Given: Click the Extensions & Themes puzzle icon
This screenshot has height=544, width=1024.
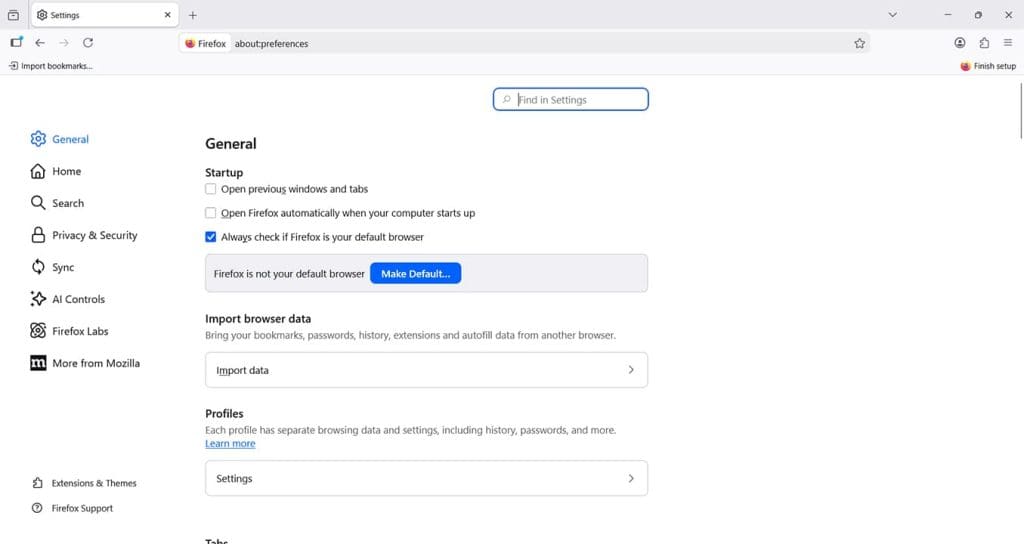Looking at the screenshot, I should tap(37, 483).
